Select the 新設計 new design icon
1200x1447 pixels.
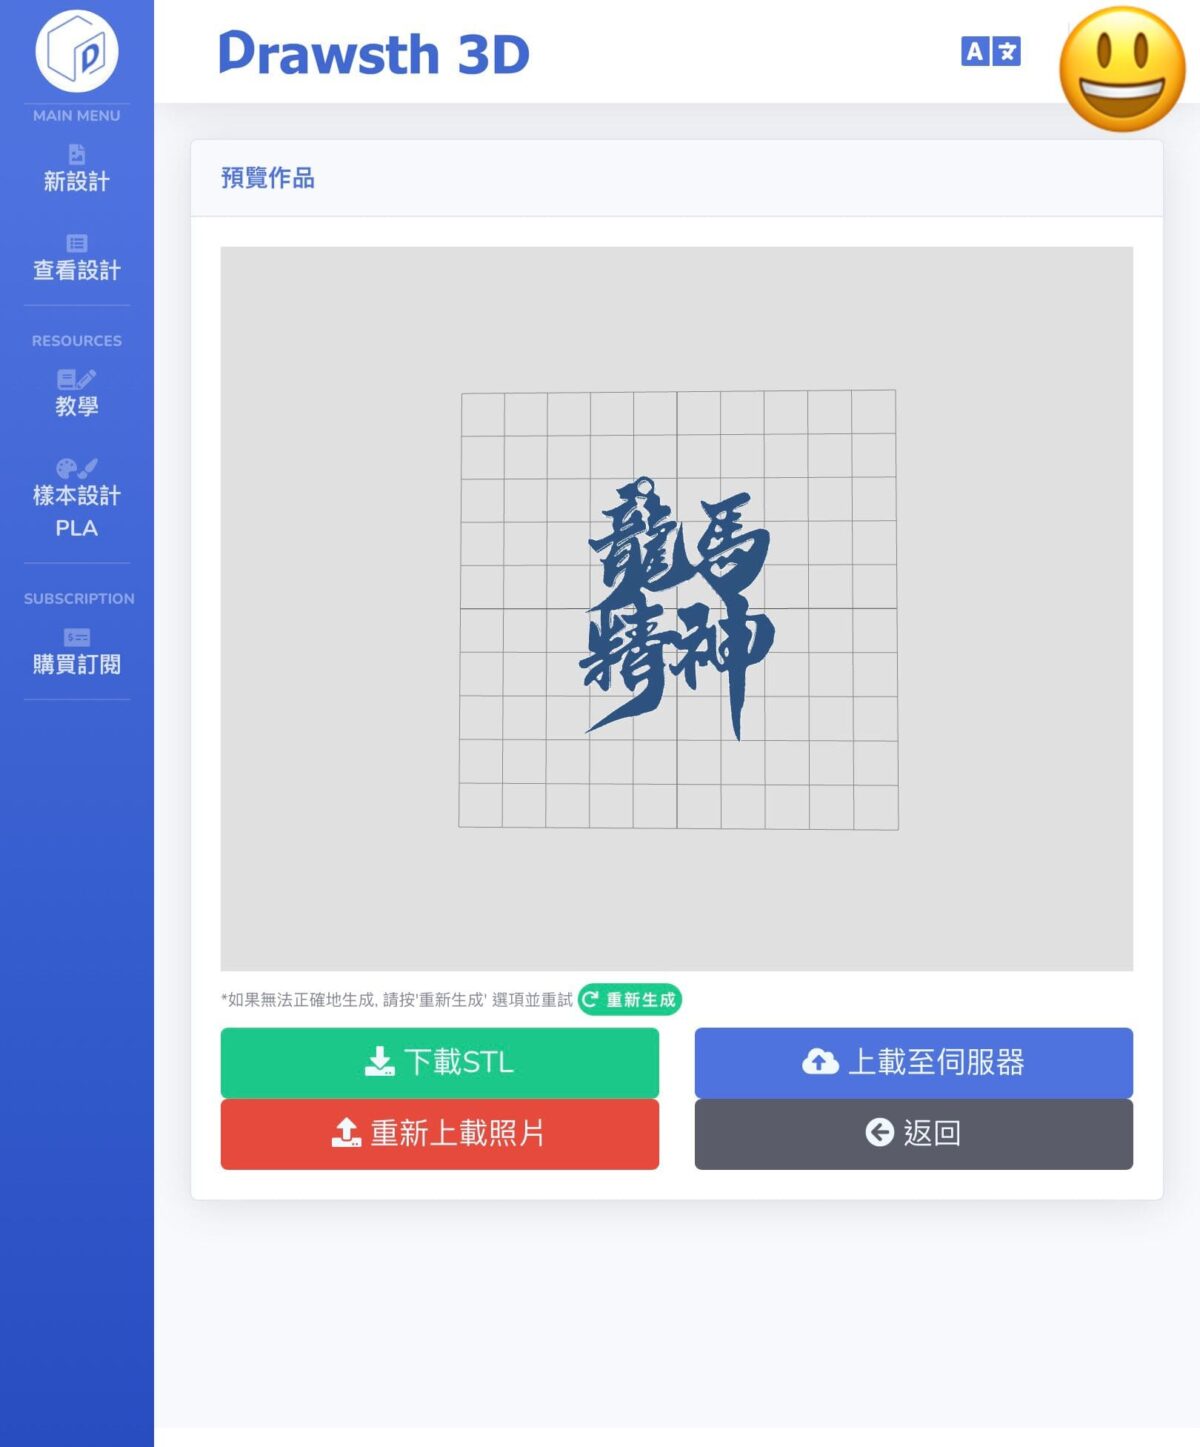click(77, 154)
